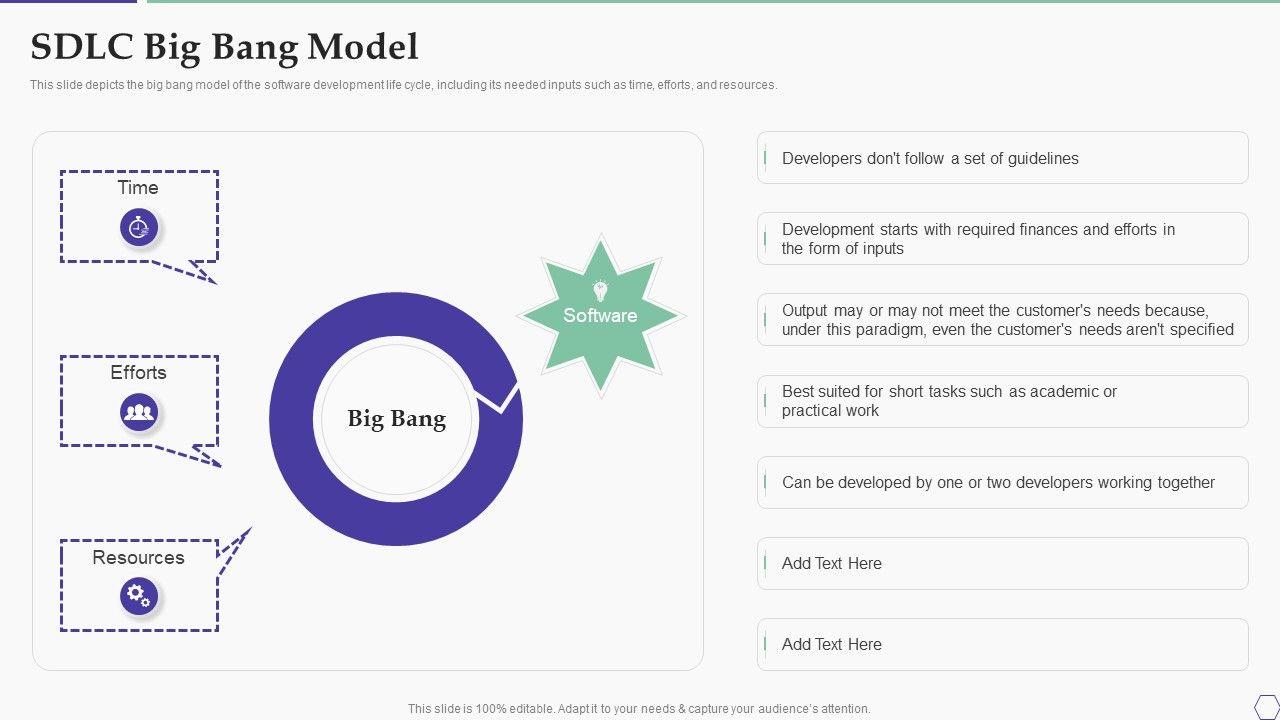Click the gears icon under Resources
The width and height of the screenshot is (1280, 720).
139,597
